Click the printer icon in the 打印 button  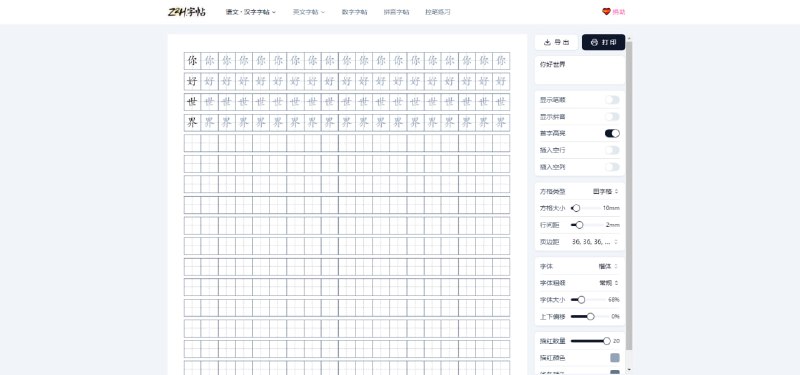pyautogui.click(x=594, y=42)
